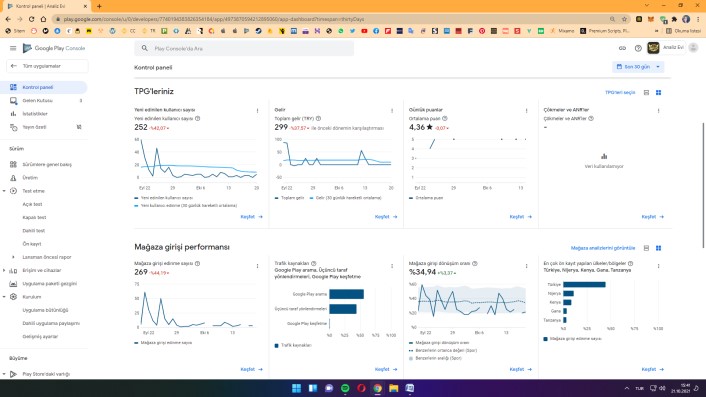Image resolution: width=706 pixels, height=397 pixels.
Task: Switch TPG'leriniz section to grid view
Action: click(x=658, y=92)
